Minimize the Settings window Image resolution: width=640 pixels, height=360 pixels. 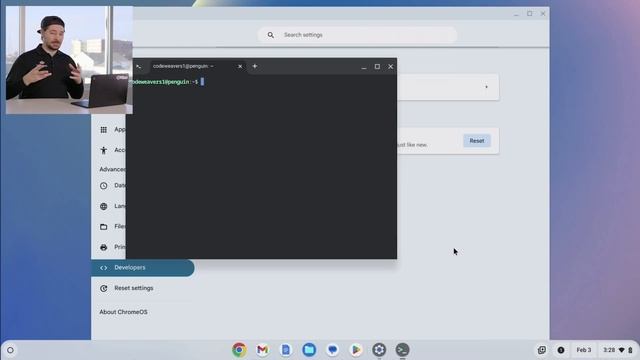coord(516,14)
